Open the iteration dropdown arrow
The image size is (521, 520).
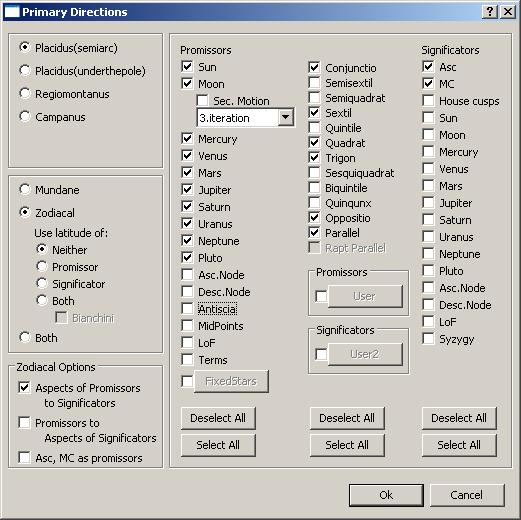click(286, 117)
